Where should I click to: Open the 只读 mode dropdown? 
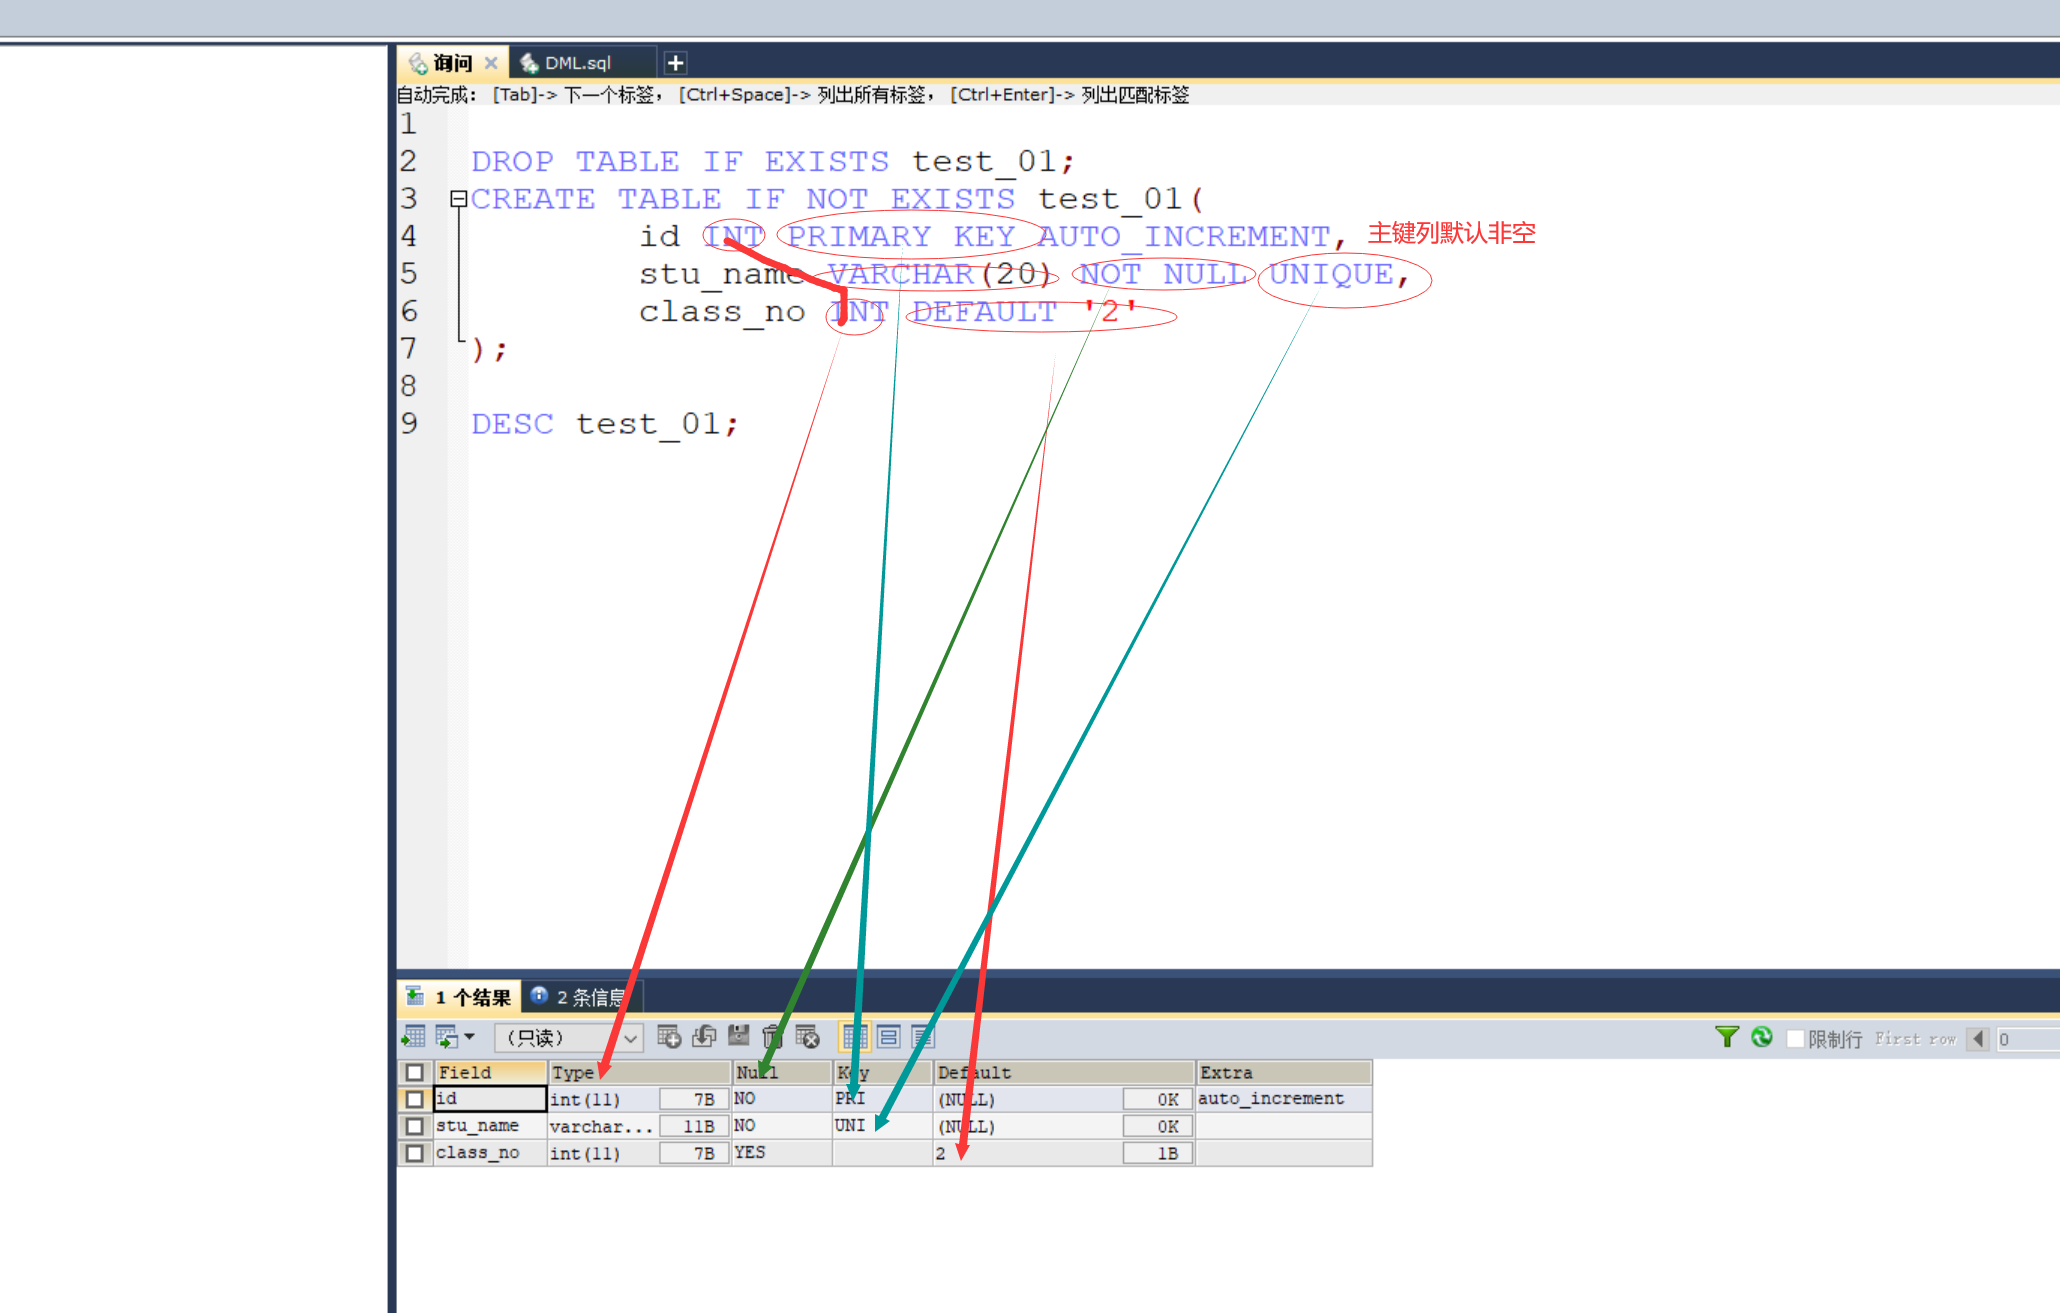tap(630, 1038)
